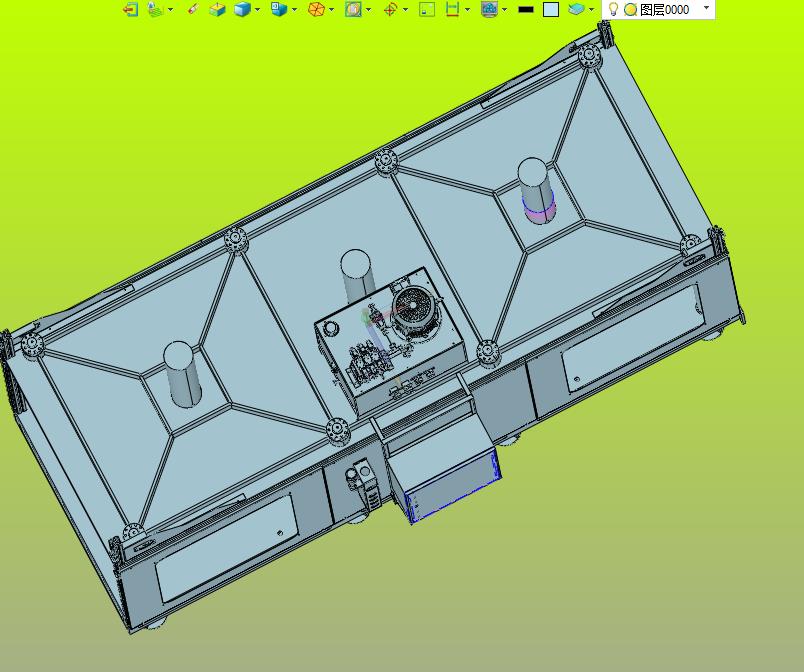
Task: Select the pencil eraser tool icon
Action: click(x=193, y=9)
